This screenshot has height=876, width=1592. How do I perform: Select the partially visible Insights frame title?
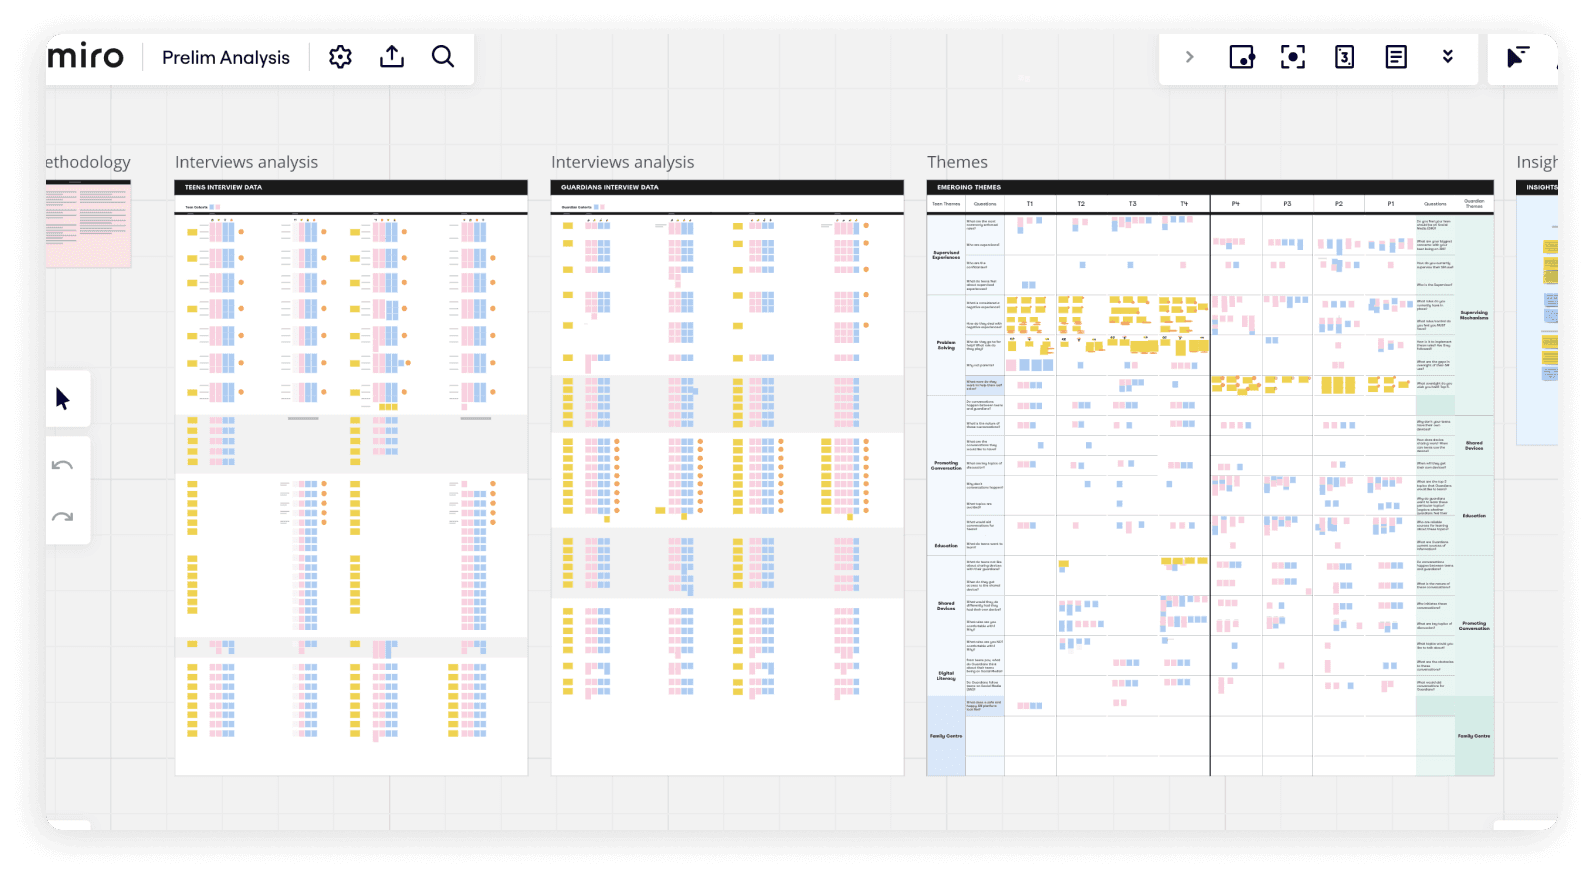pyautogui.click(x=1537, y=162)
